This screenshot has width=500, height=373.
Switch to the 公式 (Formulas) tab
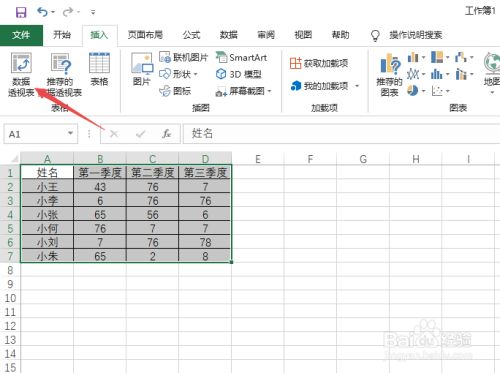(191, 35)
